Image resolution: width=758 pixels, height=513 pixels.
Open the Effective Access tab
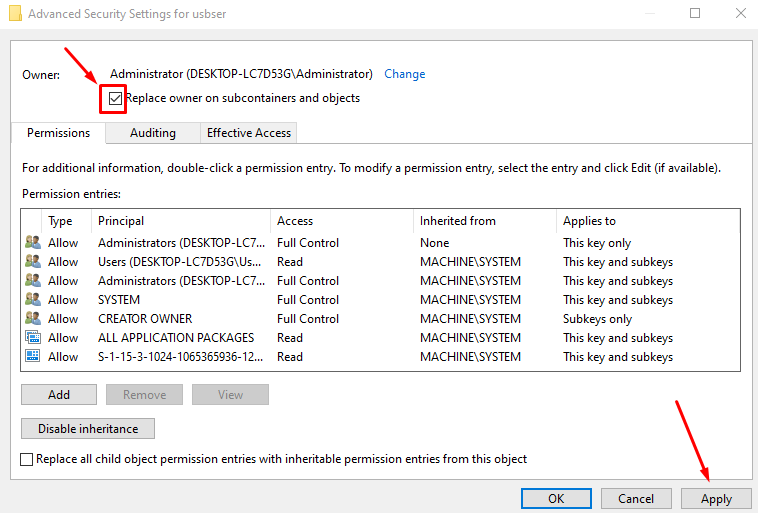pos(248,133)
